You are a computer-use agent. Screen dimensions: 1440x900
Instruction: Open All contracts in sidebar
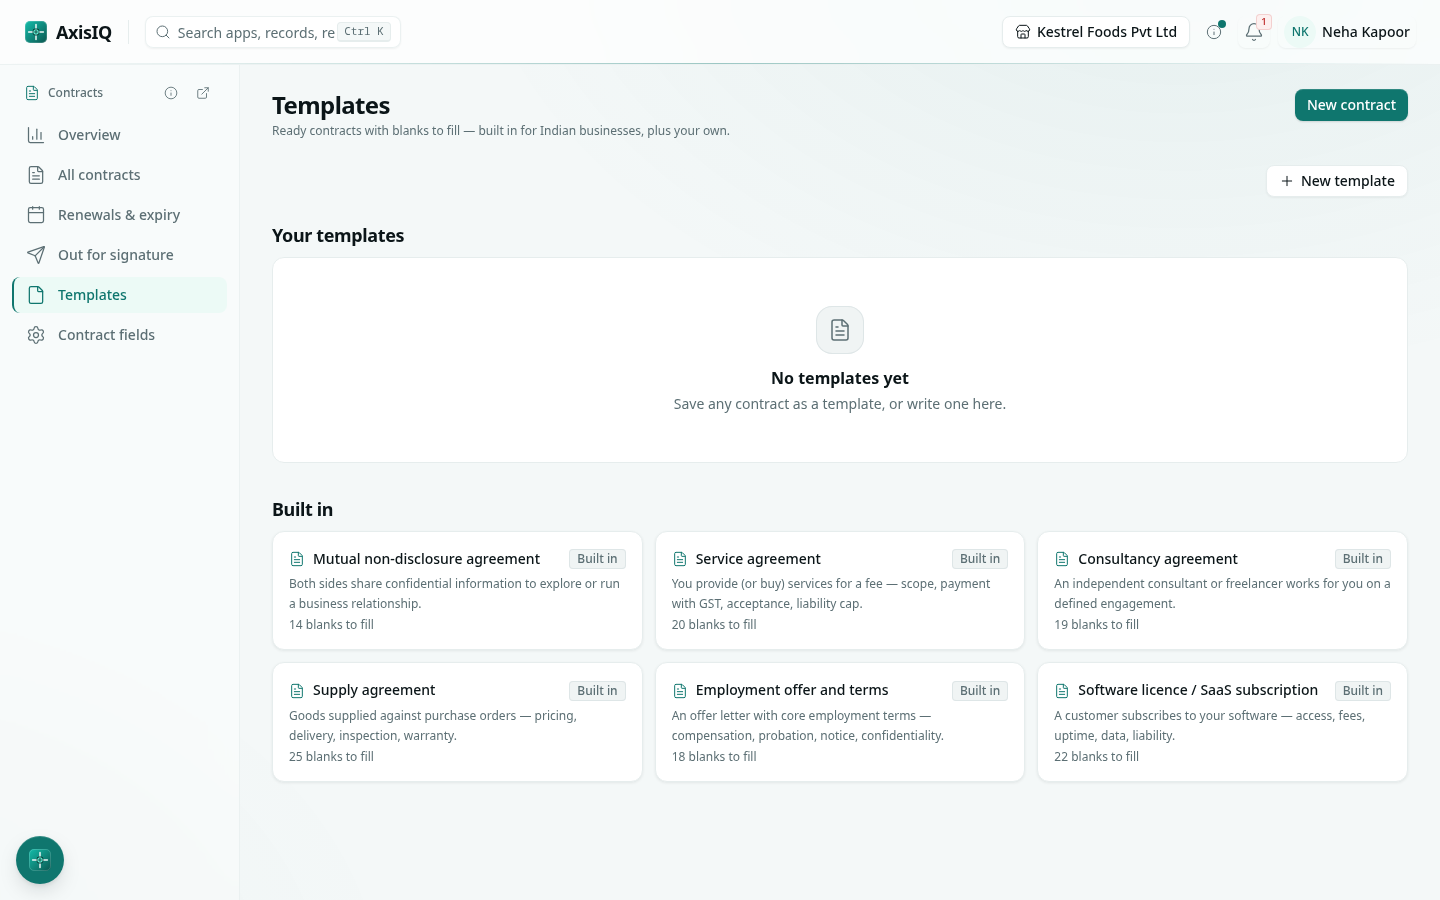pyautogui.click(x=120, y=175)
